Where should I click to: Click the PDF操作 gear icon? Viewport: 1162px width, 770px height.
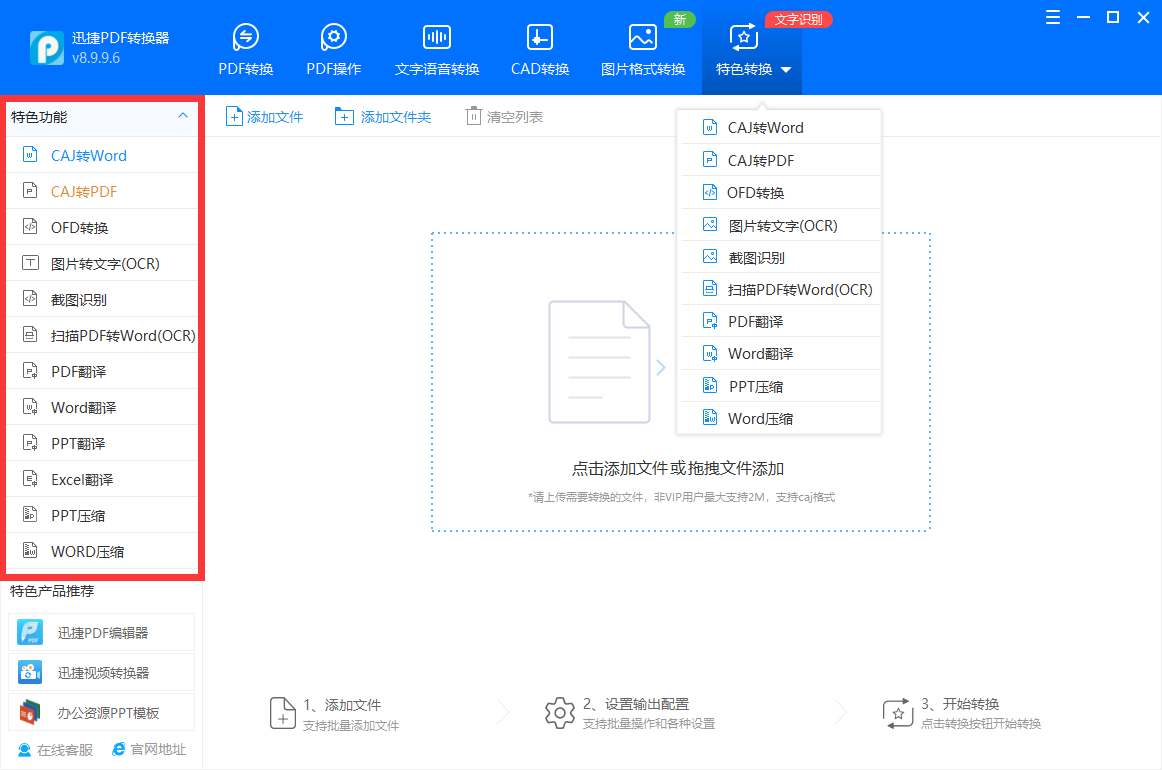pyautogui.click(x=333, y=36)
